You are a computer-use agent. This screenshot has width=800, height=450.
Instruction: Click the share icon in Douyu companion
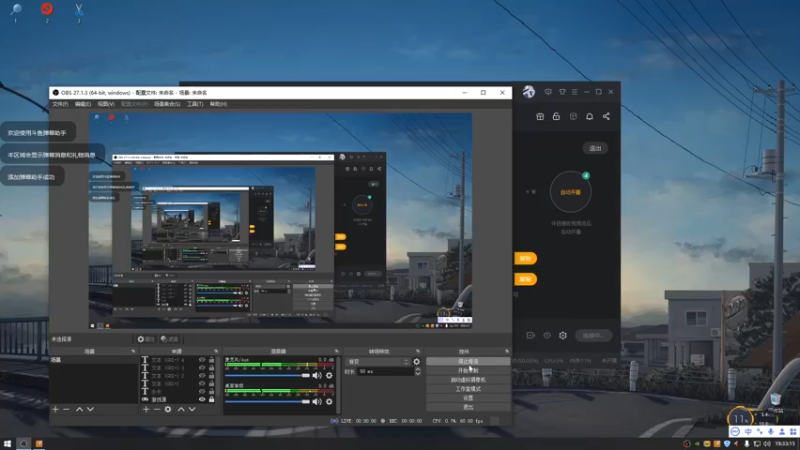coord(606,116)
